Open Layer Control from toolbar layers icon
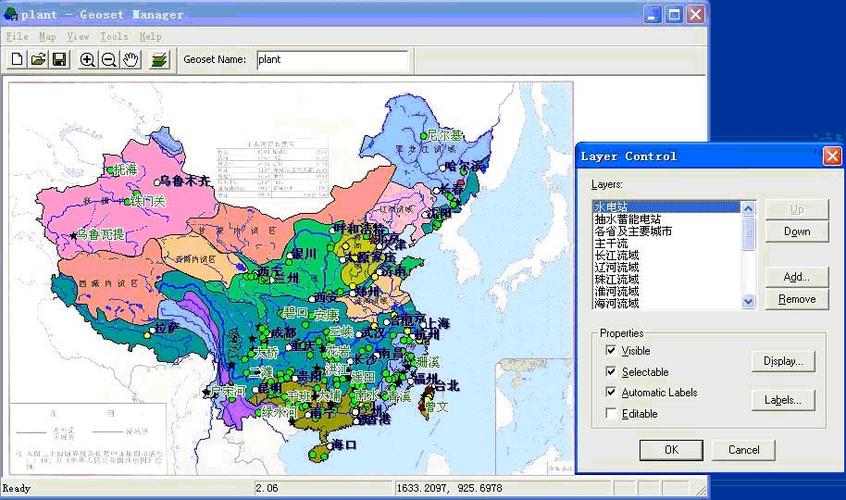The image size is (846, 500). 159,60
